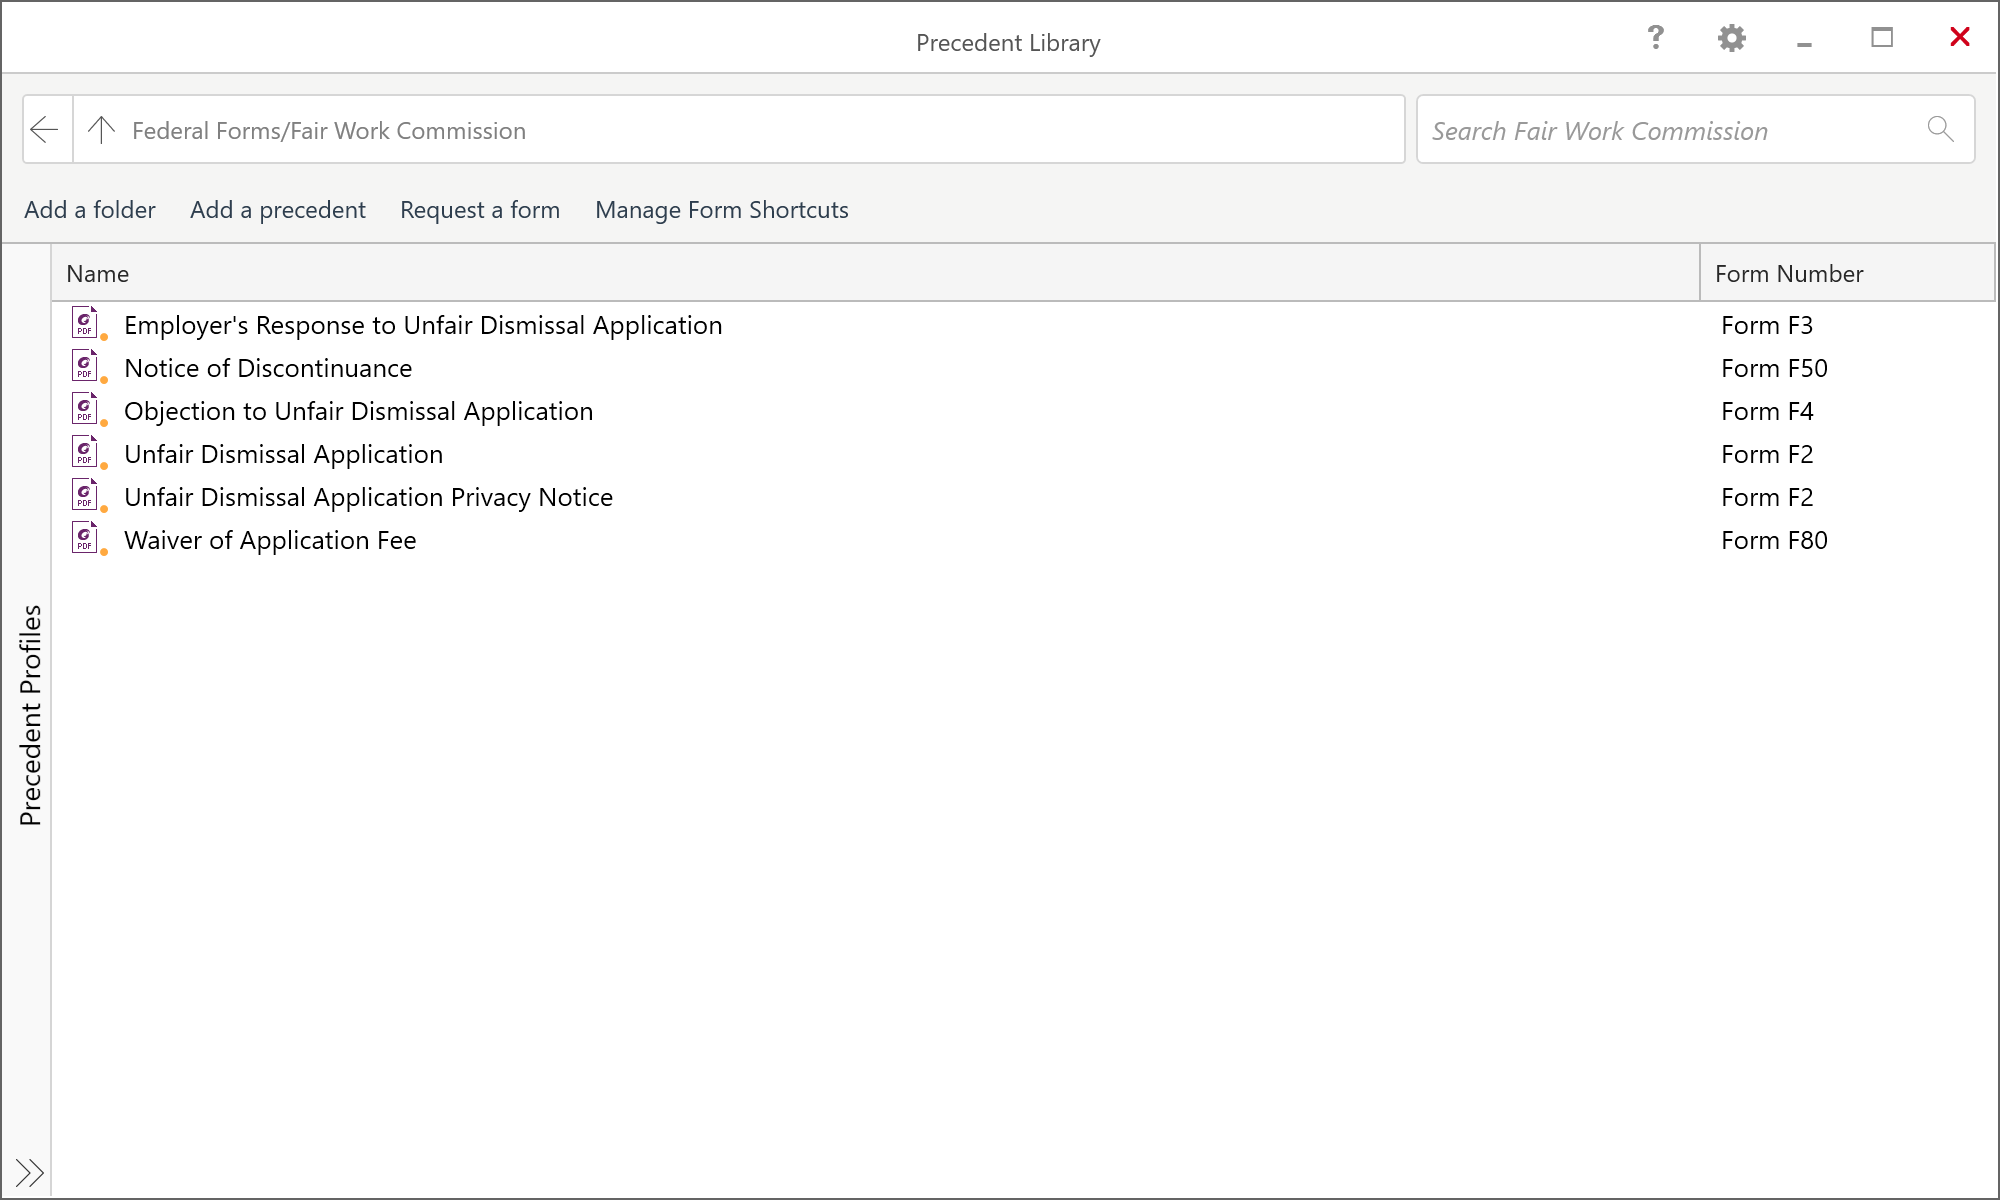Select Waiver of Application Fee

coord(270,540)
